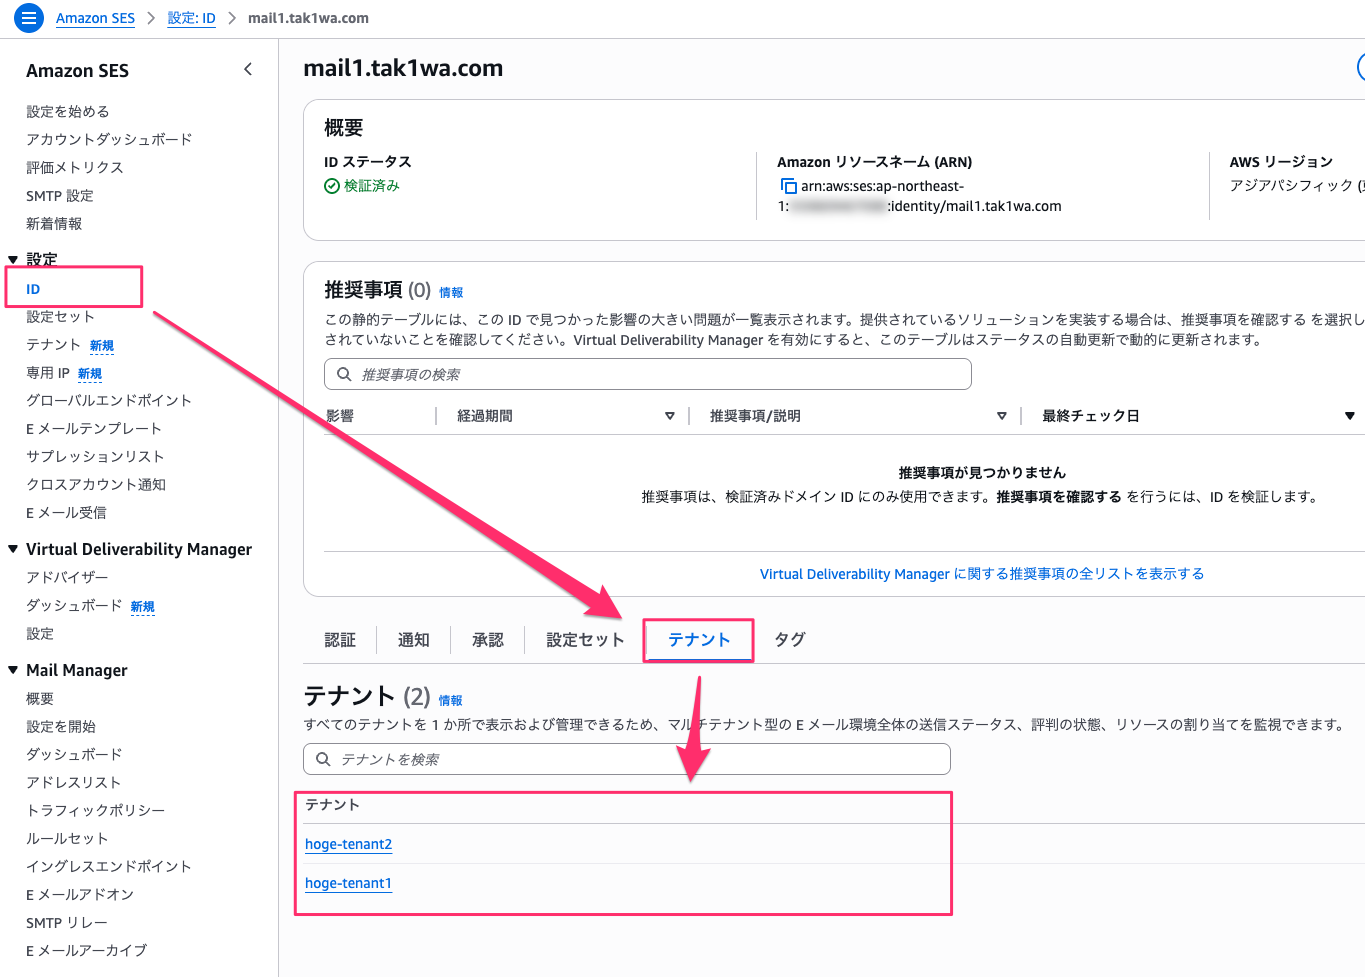The width and height of the screenshot is (1365, 977).
Task: Open 設定セット in the sidebar
Action: pos(60,317)
